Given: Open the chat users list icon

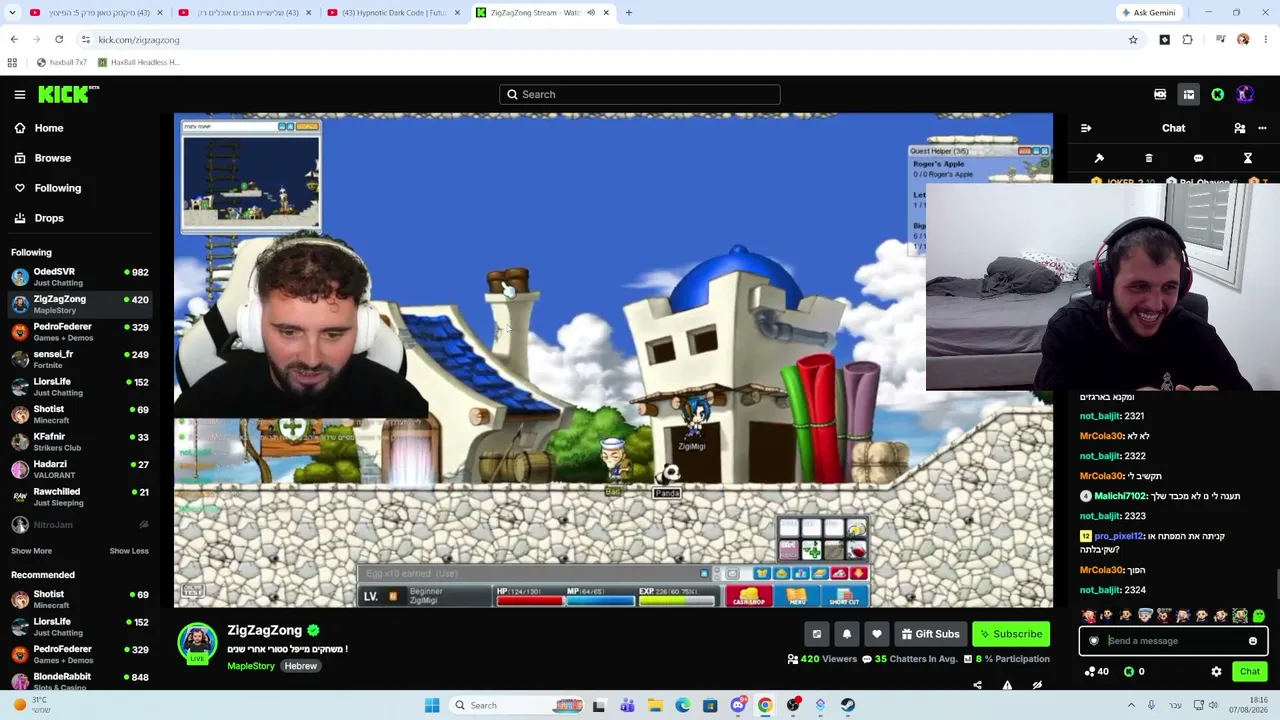Looking at the screenshot, I should pyautogui.click(x=1240, y=128).
